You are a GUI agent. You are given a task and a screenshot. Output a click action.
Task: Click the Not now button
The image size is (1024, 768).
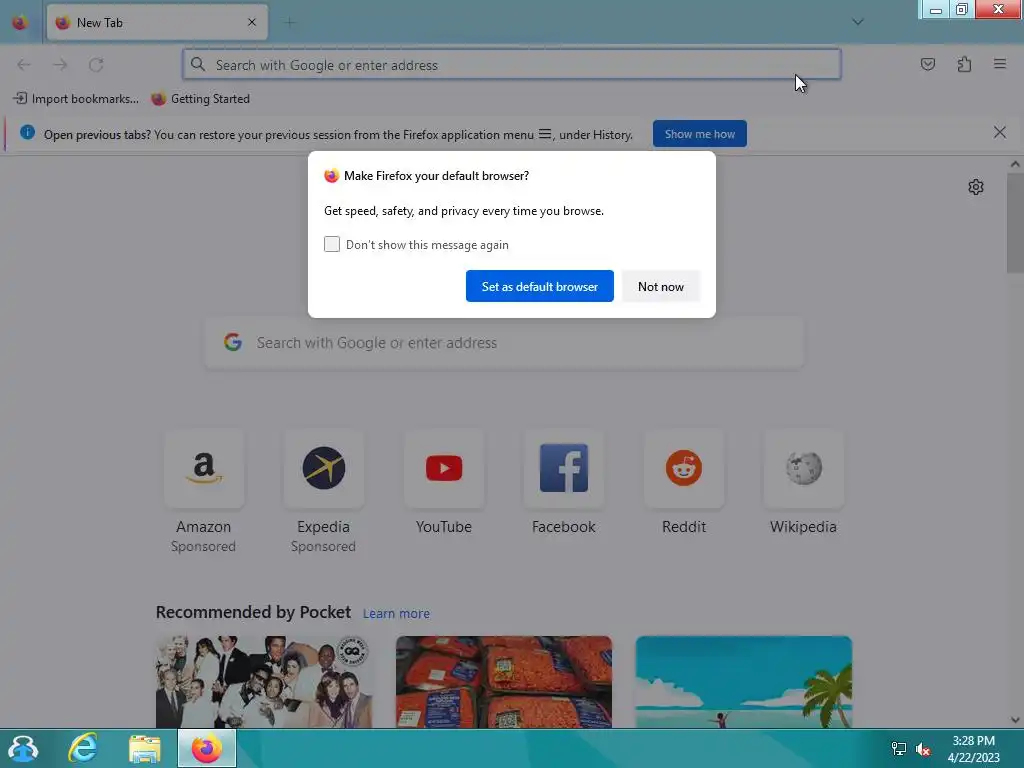[x=660, y=286]
